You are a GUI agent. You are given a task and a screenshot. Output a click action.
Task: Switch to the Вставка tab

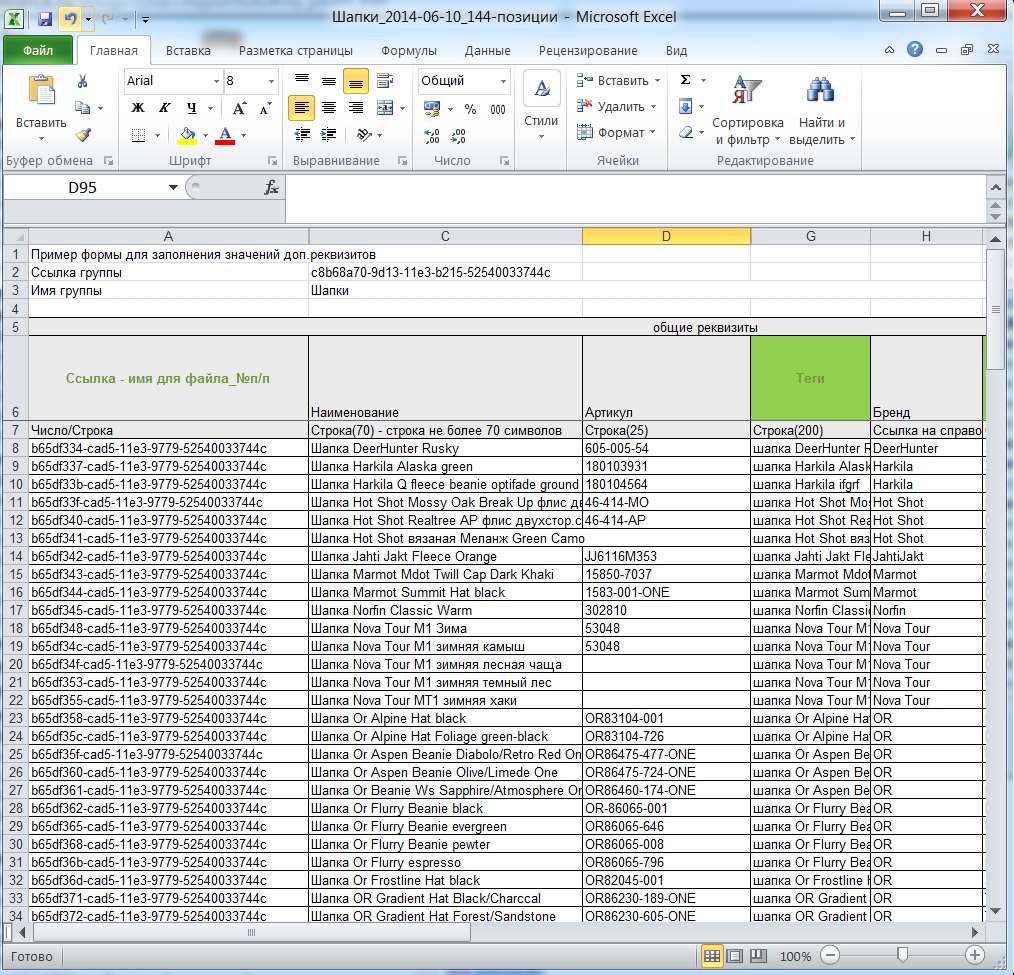[188, 50]
